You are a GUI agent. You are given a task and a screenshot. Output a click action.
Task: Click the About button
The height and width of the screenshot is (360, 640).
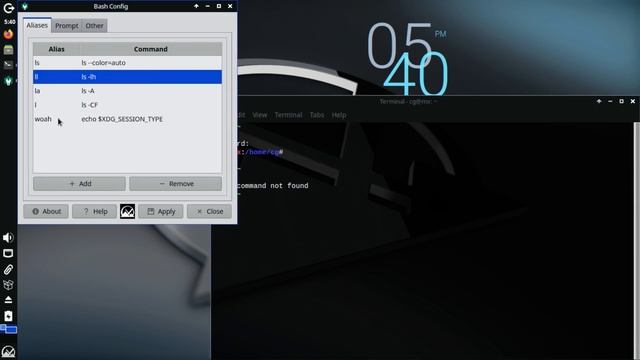[46, 211]
